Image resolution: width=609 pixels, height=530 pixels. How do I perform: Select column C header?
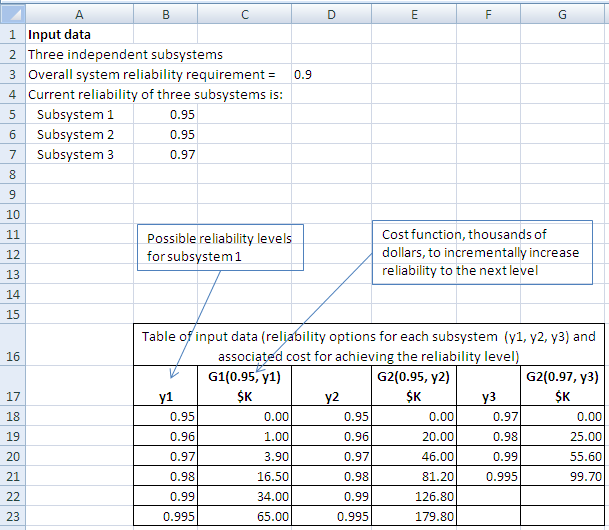(244, 14)
